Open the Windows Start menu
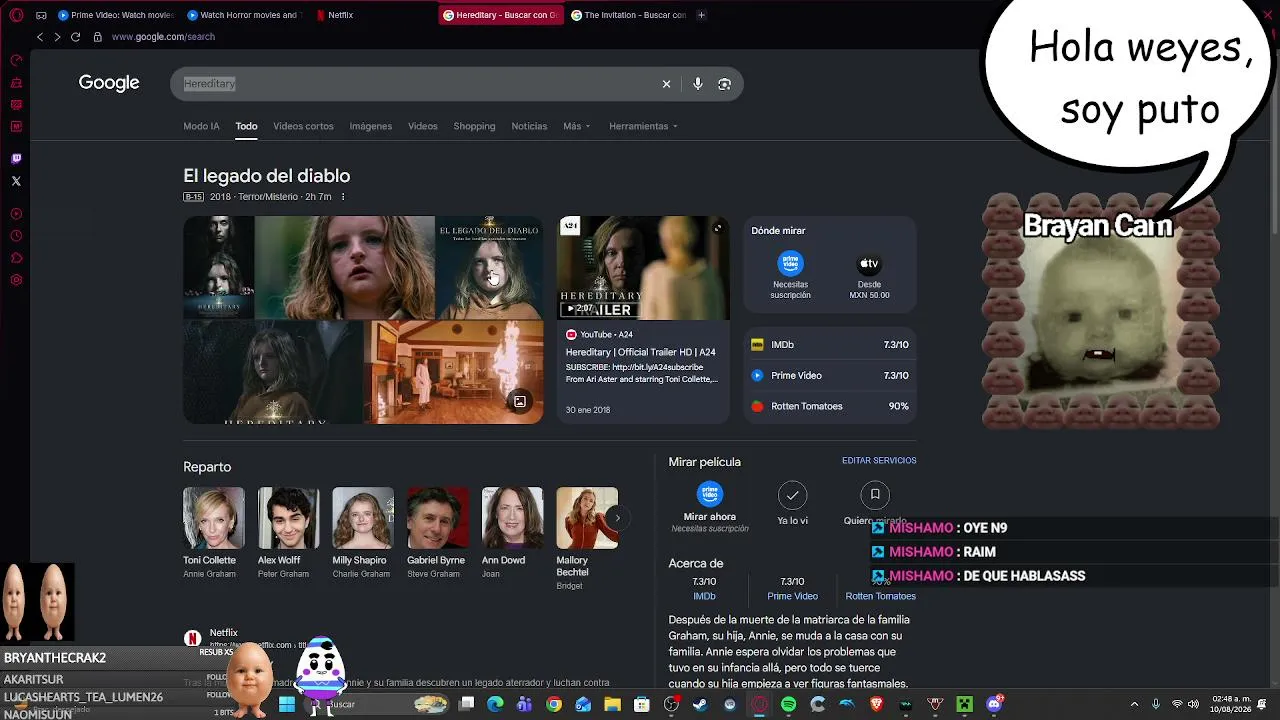Screen dimensions: 1280x720 [x=287, y=704]
